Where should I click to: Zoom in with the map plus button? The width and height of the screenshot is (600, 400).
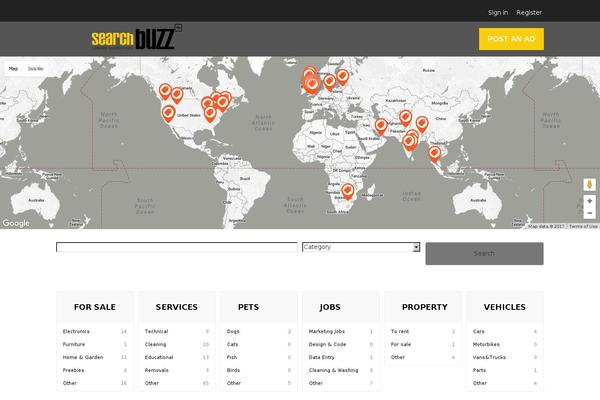(589, 201)
